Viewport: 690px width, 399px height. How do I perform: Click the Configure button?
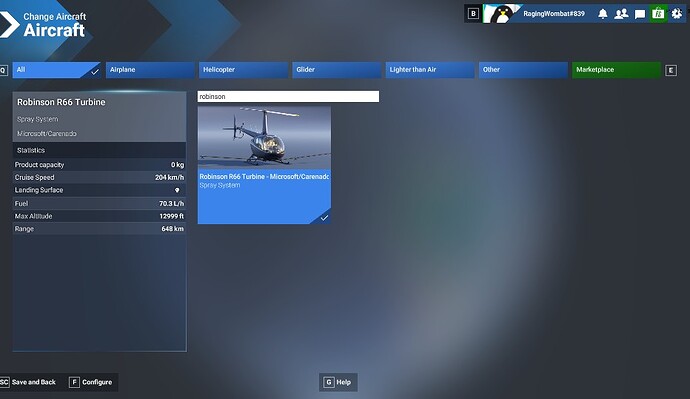[91, 382]
